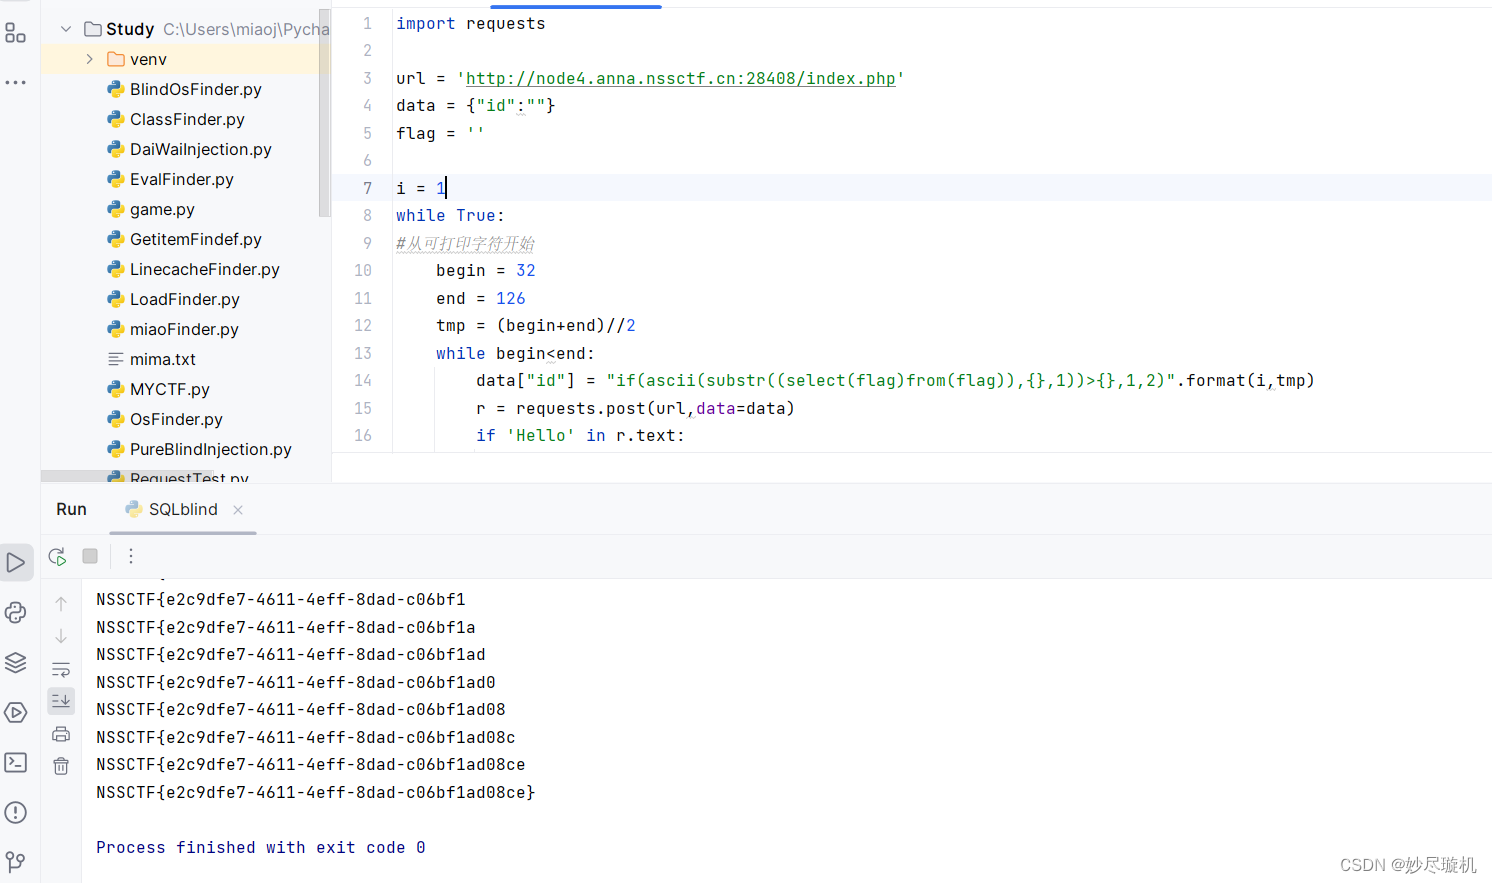Open miaoFinder.py file
Image resolution: width=1492 pixels, height=883 pixels.
pyautogui.click(x=184, y=329)
